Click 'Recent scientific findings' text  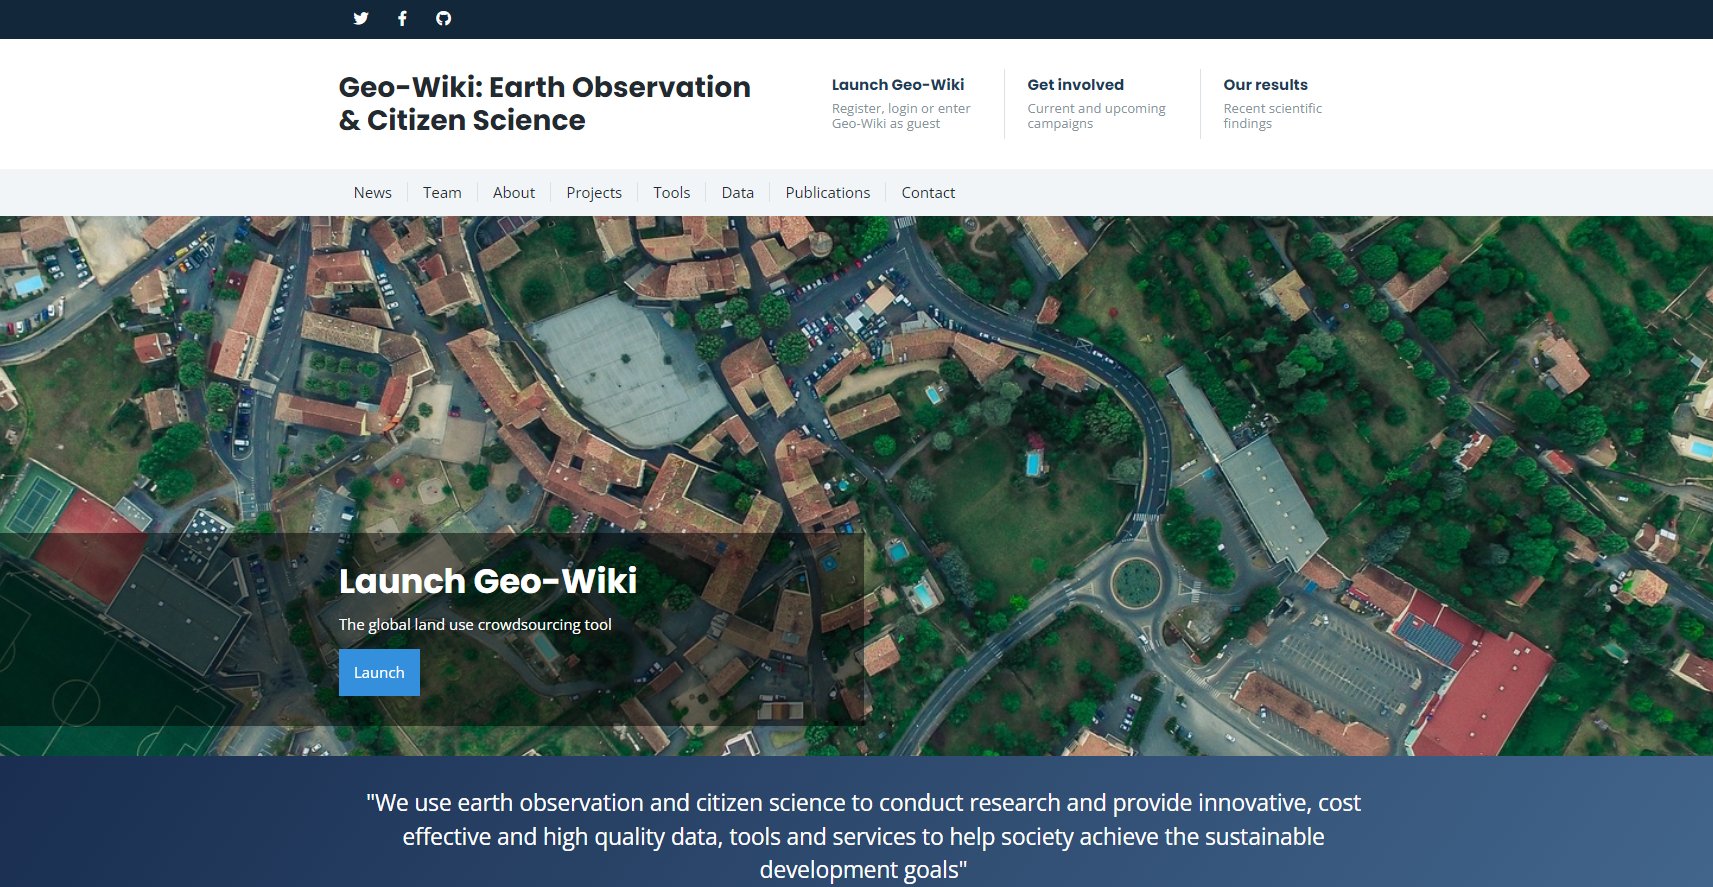[x=1272, y=116]
